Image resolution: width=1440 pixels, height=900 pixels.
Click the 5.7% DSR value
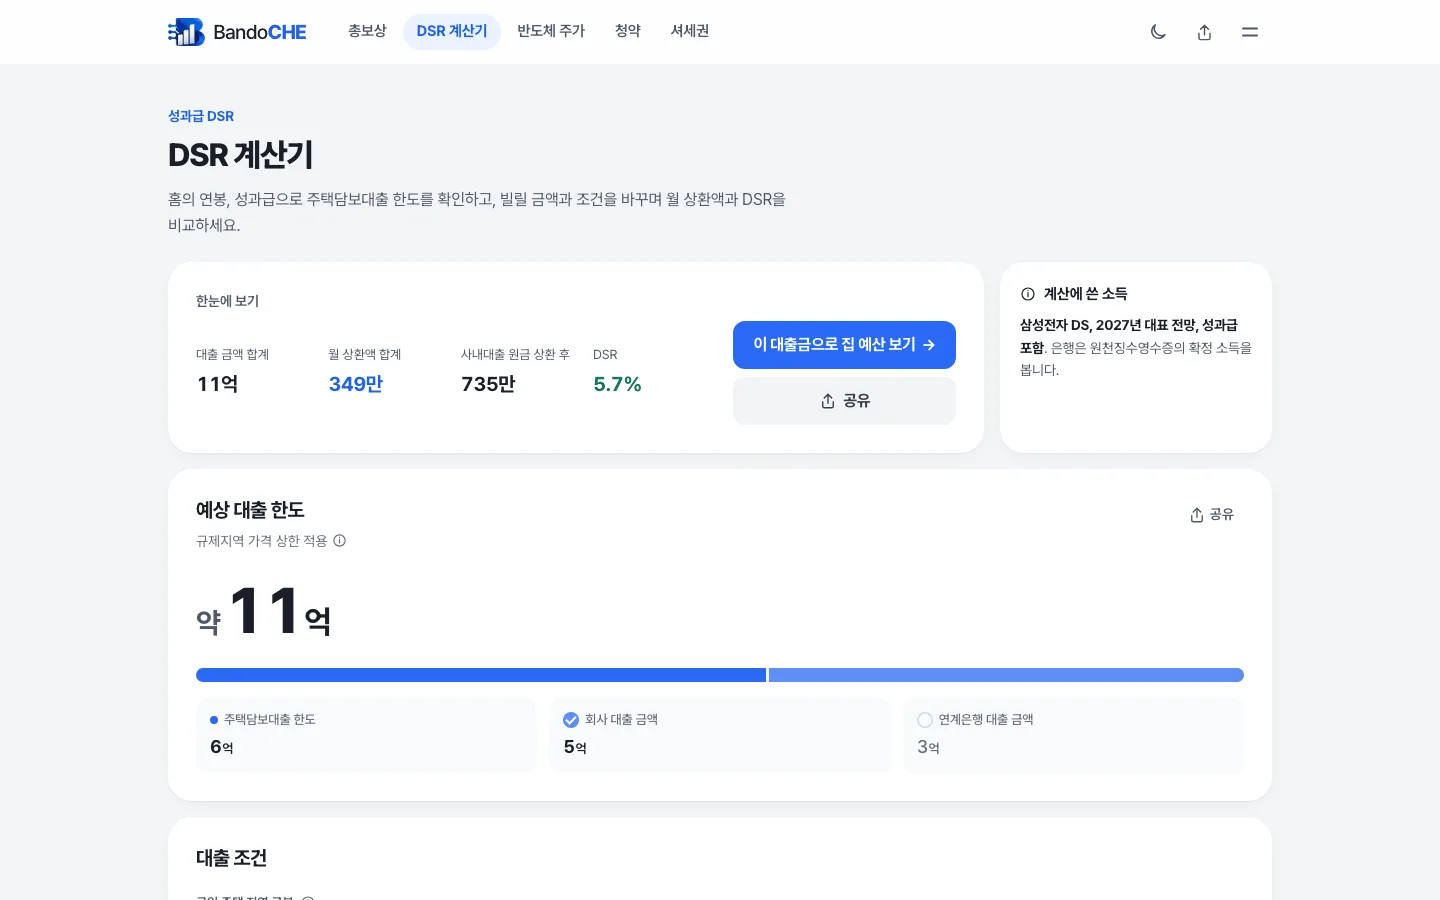tap(617, 384)
